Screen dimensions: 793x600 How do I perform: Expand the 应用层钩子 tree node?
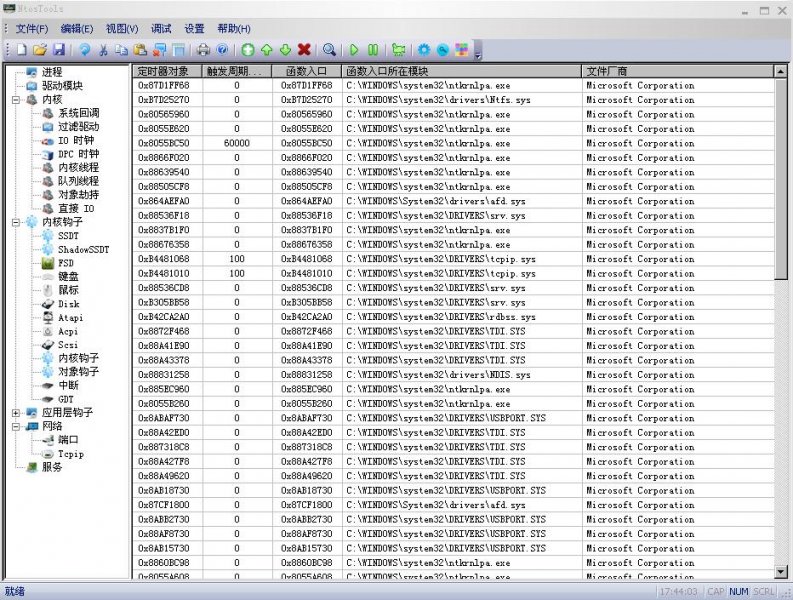coord(16,413)
